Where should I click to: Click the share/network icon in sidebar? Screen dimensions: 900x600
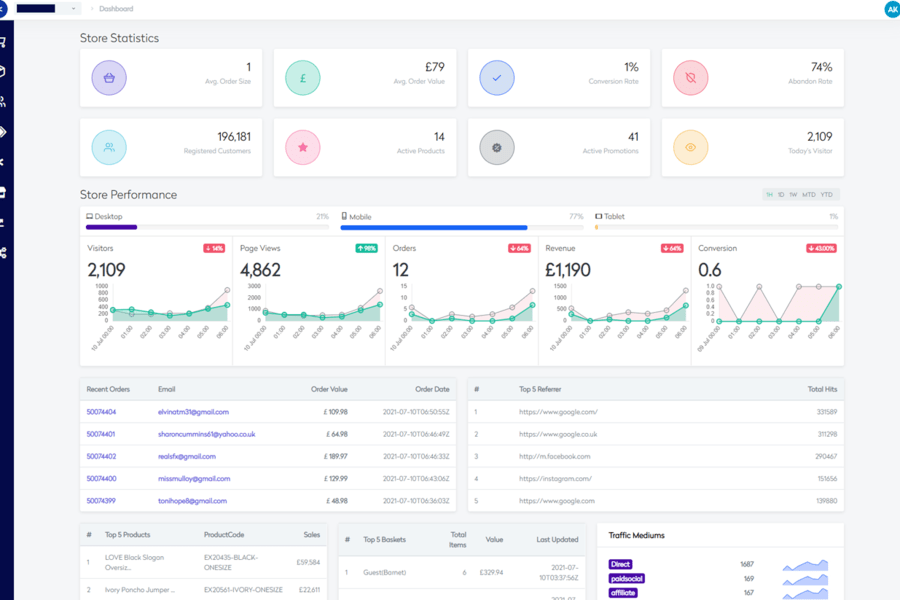(x=4, y=253)
